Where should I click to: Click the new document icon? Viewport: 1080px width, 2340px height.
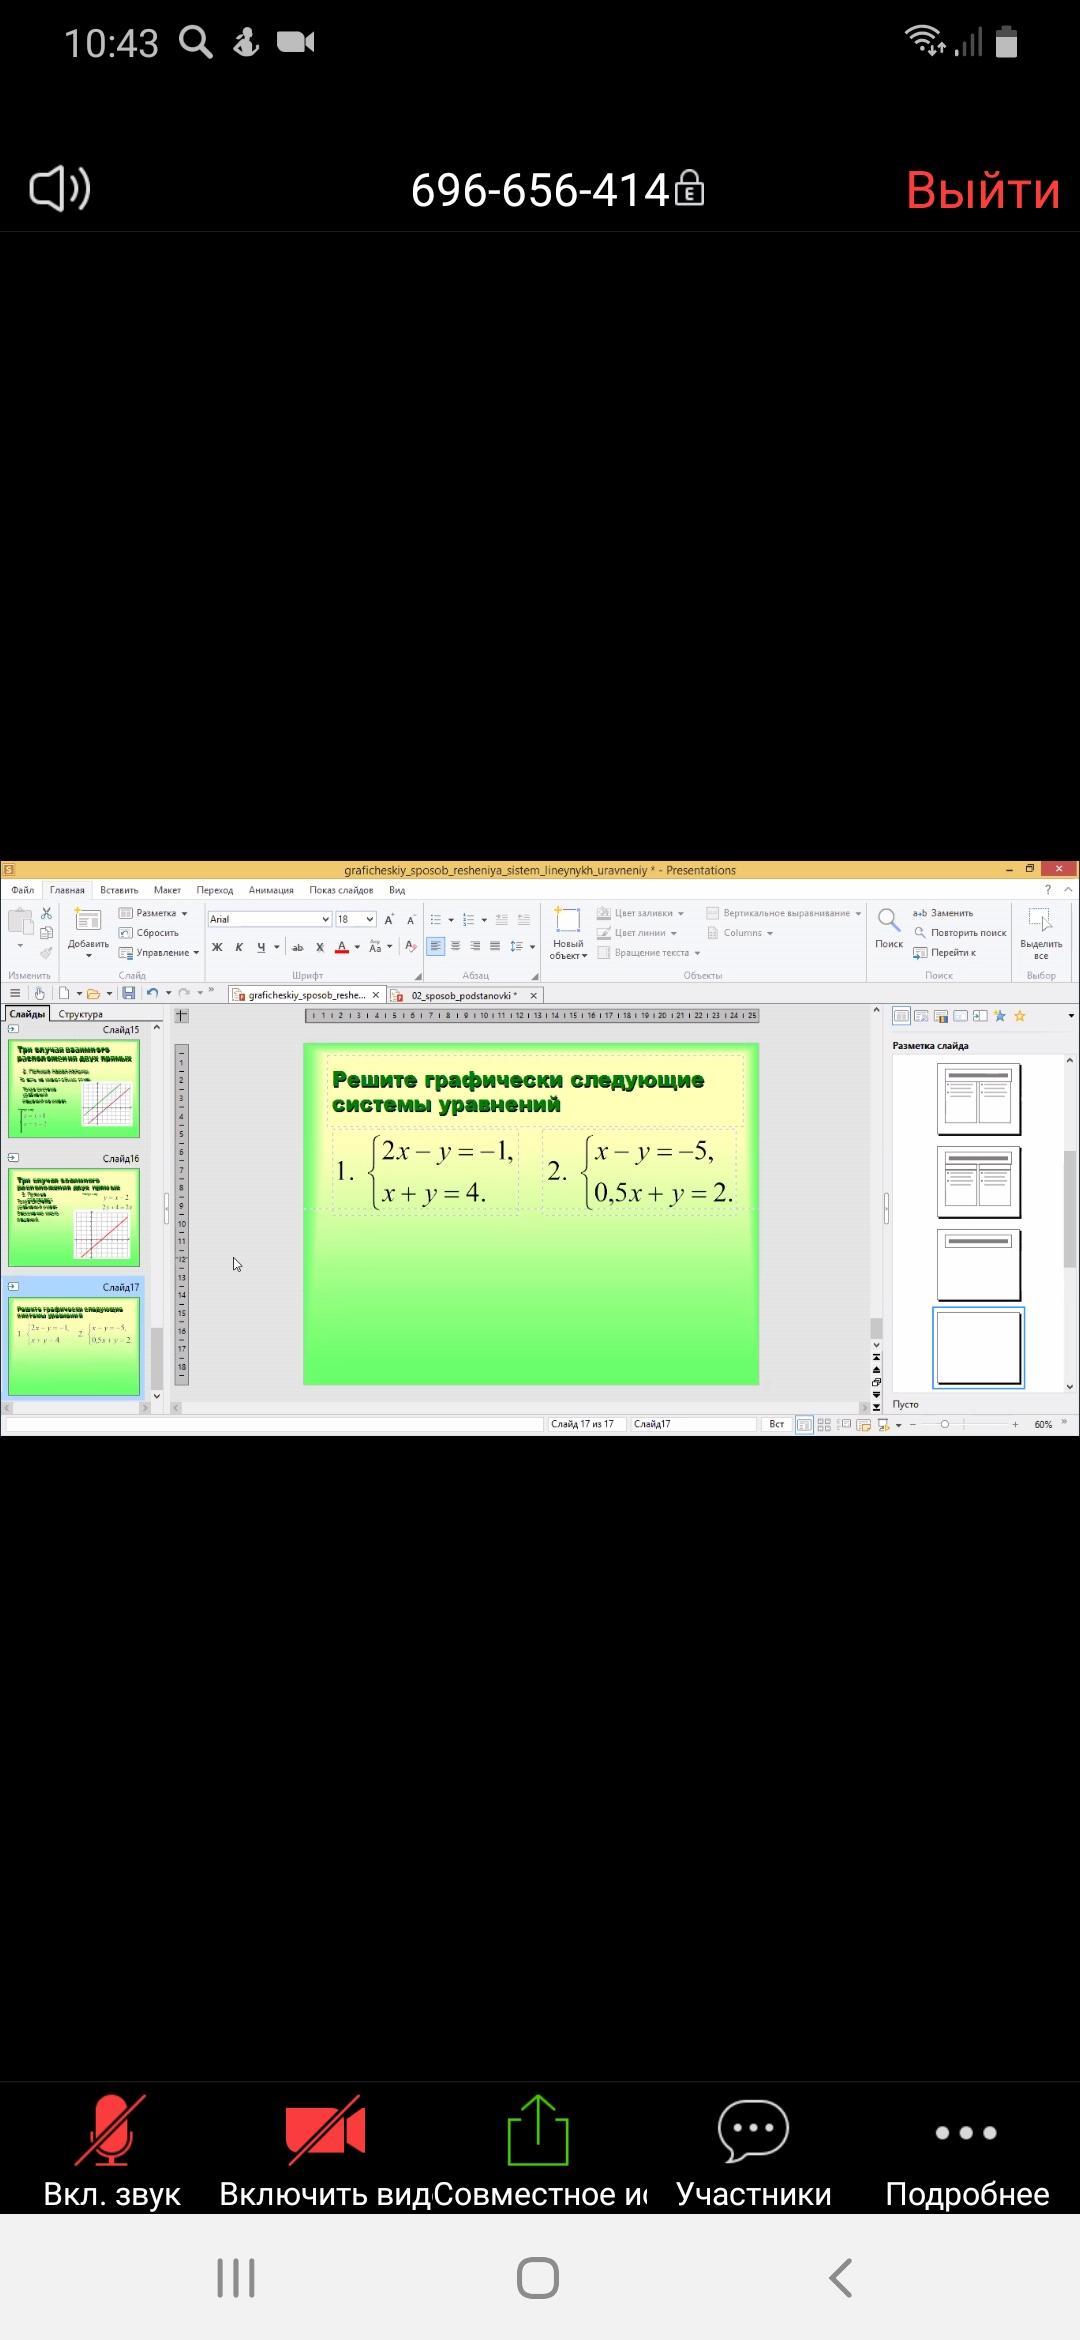64,993
